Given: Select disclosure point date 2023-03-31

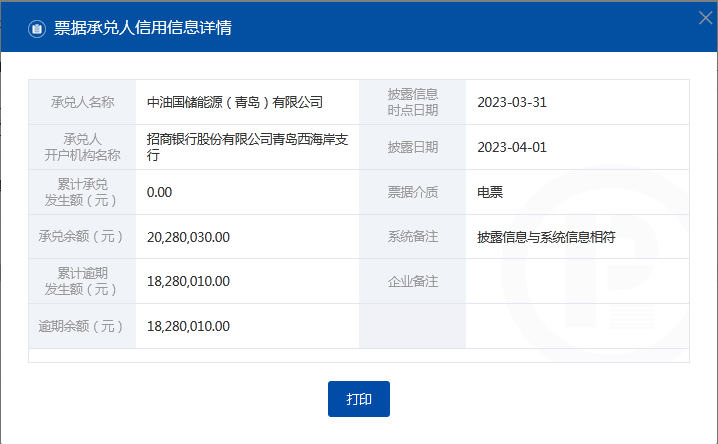Looking at the screenshot, I should point(512,102).
